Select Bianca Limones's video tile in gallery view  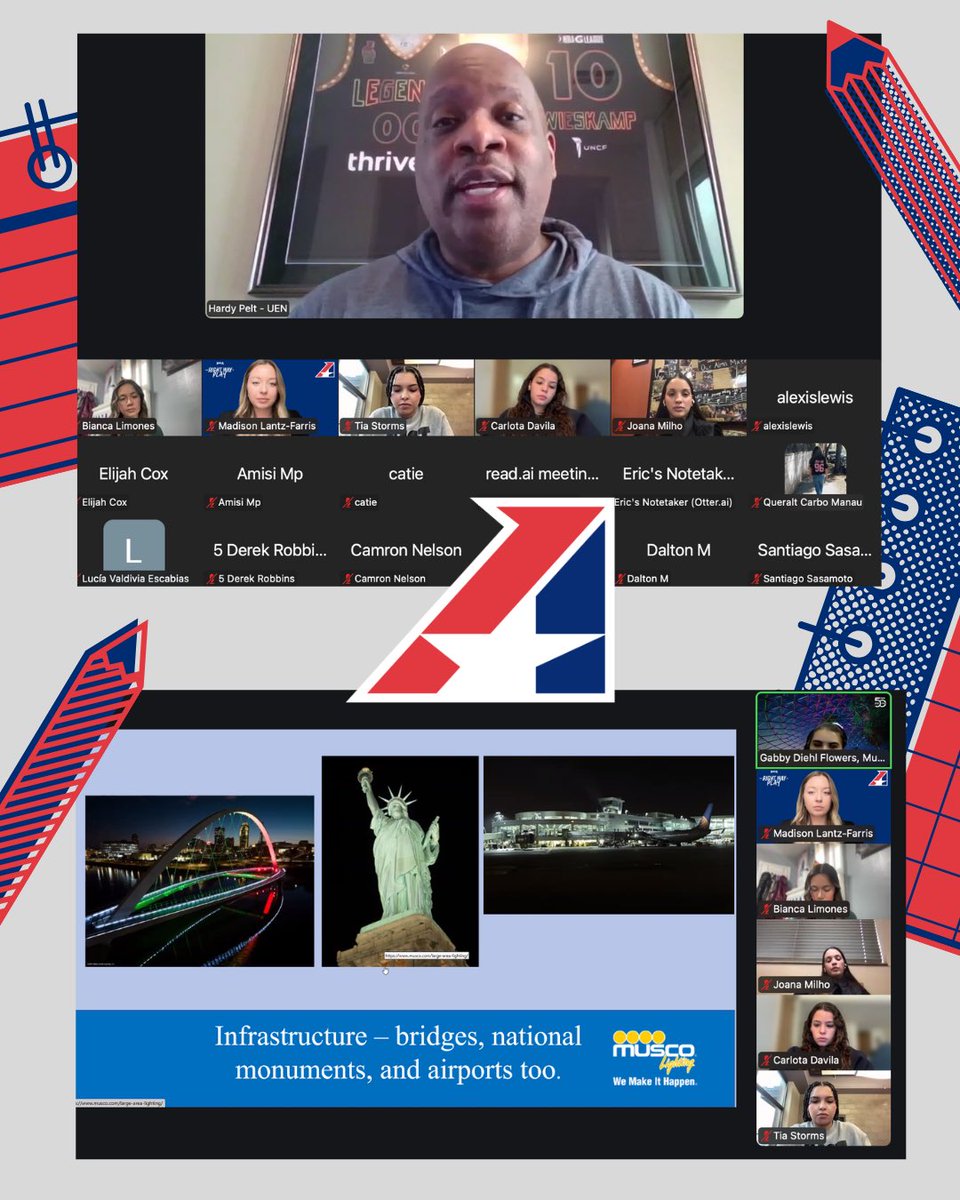pyautogui.click(x=138, y=398)
